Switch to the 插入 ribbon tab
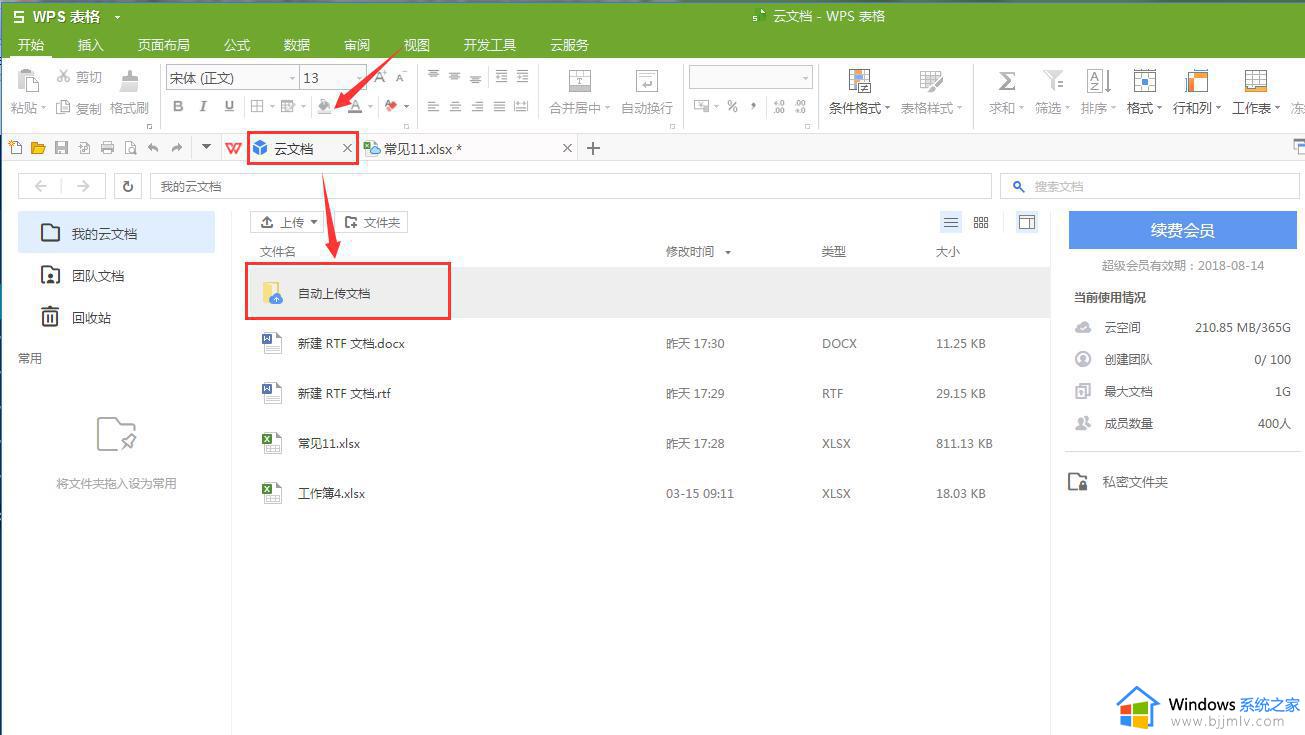The height and width of the screenshot is (735, 1305). [x=91, y=45]
